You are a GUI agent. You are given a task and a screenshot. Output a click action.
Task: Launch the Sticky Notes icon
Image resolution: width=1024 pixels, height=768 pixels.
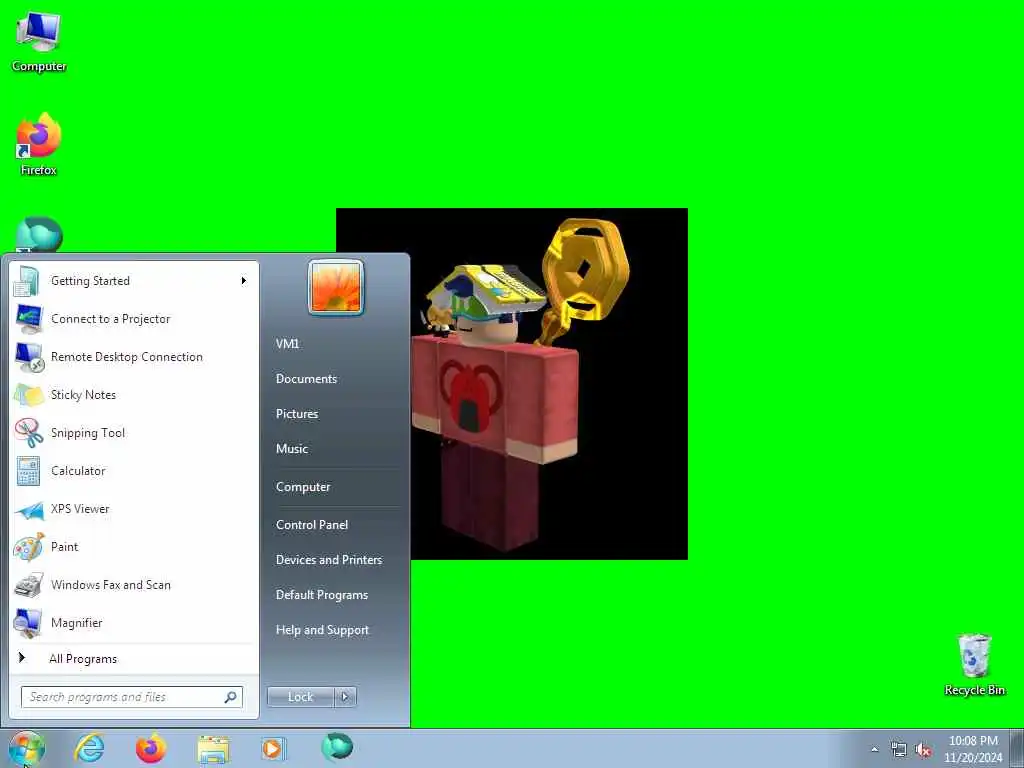tap(28, 395)
